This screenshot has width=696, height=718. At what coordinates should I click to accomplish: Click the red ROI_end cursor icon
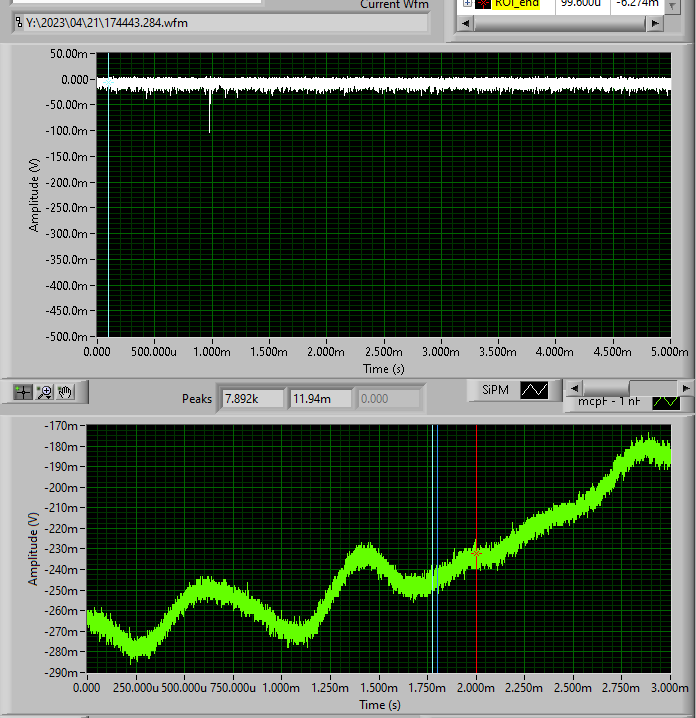(483, 4)
